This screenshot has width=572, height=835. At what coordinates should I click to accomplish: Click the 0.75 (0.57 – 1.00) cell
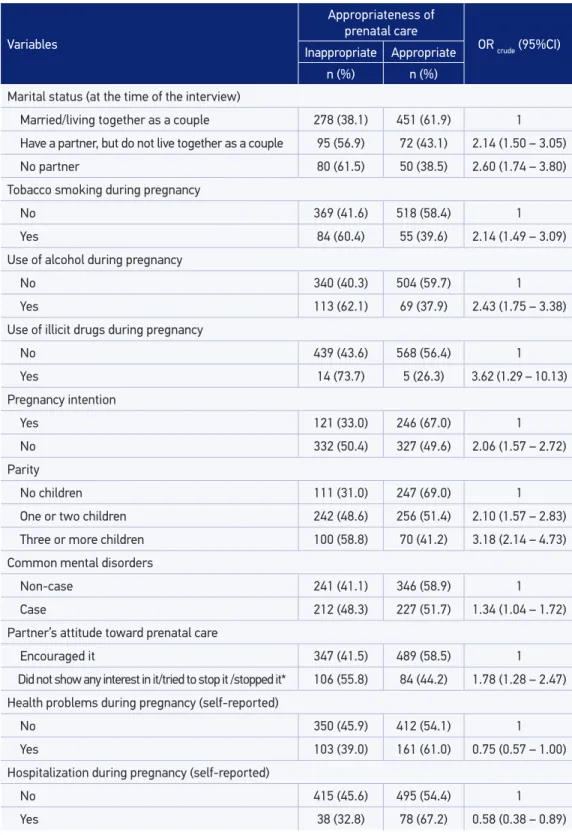519,749
